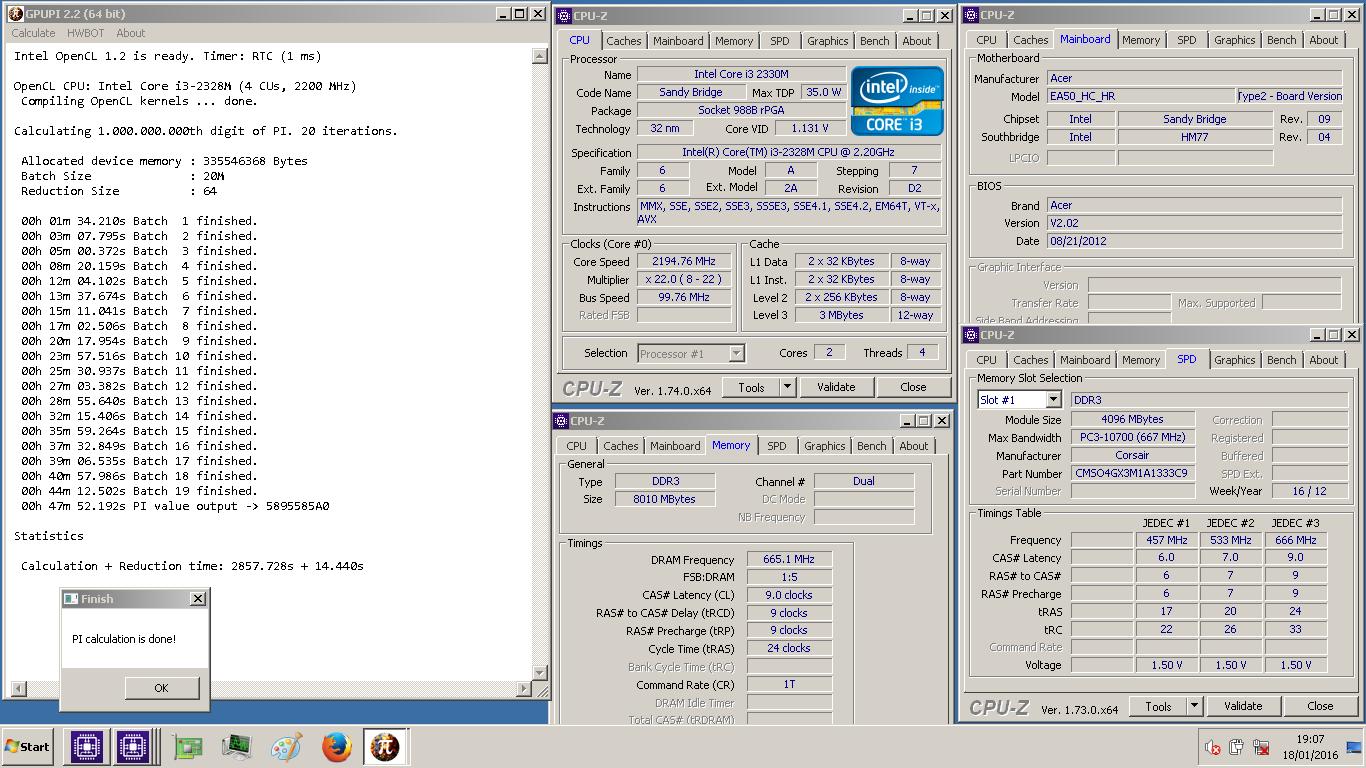The width and height of the screenshot is (1366, 768).
Task: Open second CPU-Z taskbar icon
Action: [133, 746]
